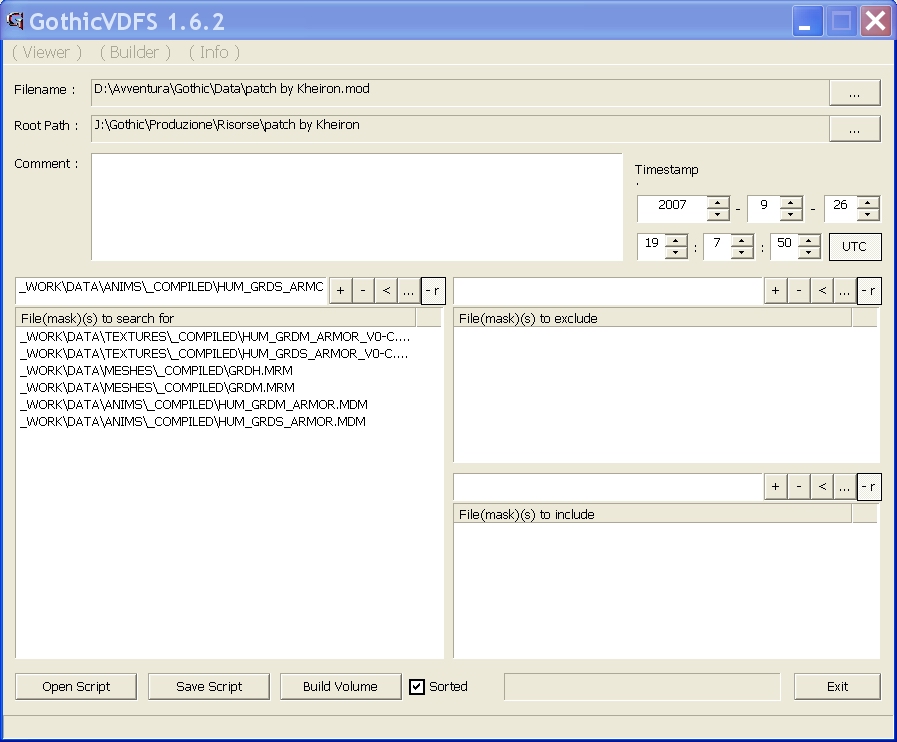Image resolution: width=897 pixels, height=742 pixels.
Task: Toggle -r option for include mask
Action: (868, 487)
